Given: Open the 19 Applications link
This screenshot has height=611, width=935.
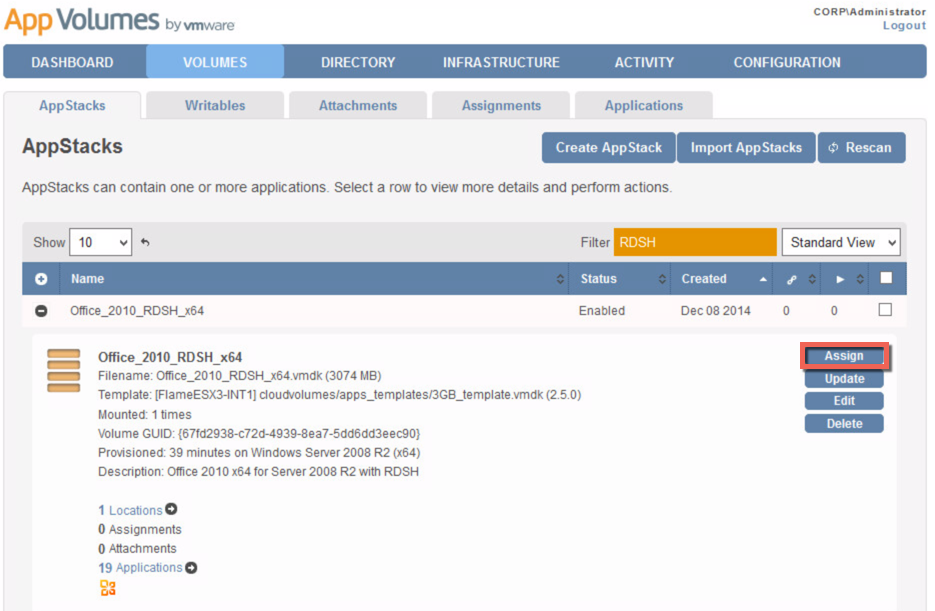Looking at the screenshot, I should pyautogui.click(x=140, y=567).
